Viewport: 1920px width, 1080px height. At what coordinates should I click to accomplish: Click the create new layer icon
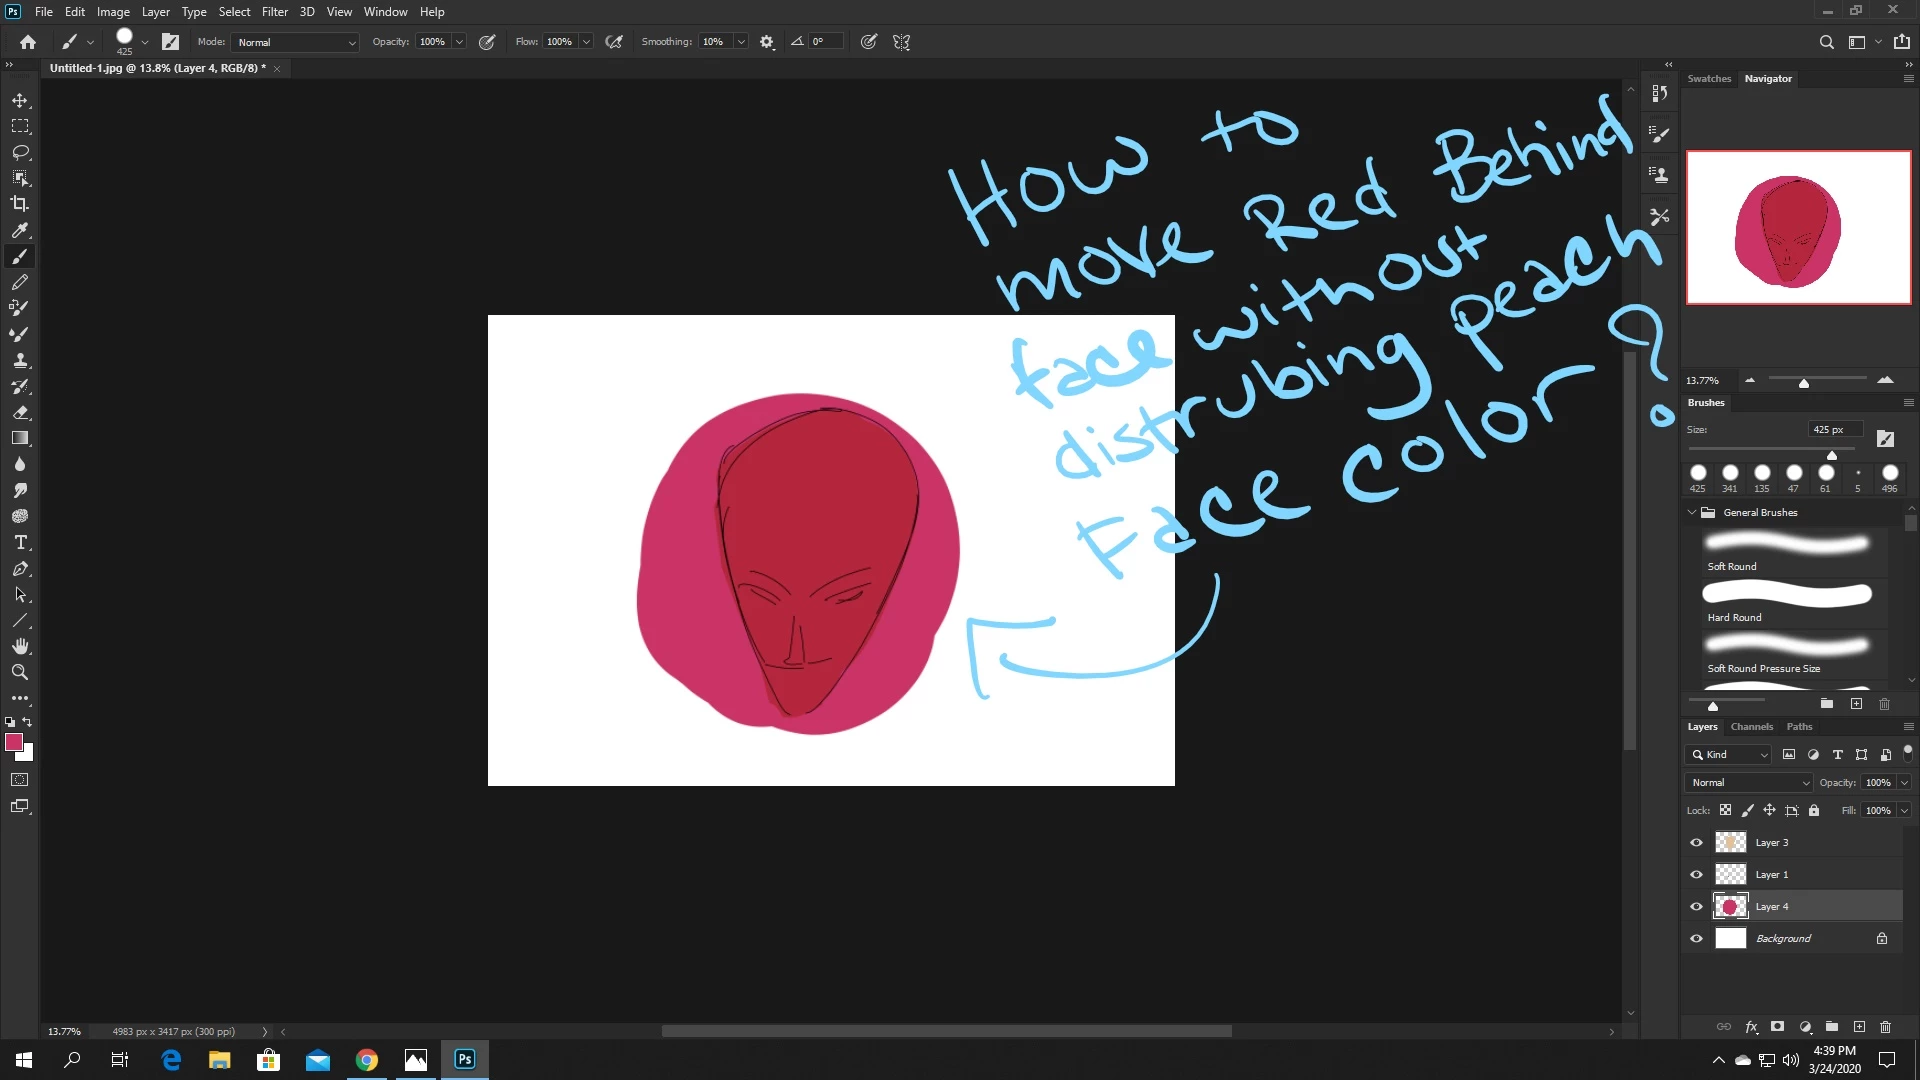[x=1859, y=1027]
